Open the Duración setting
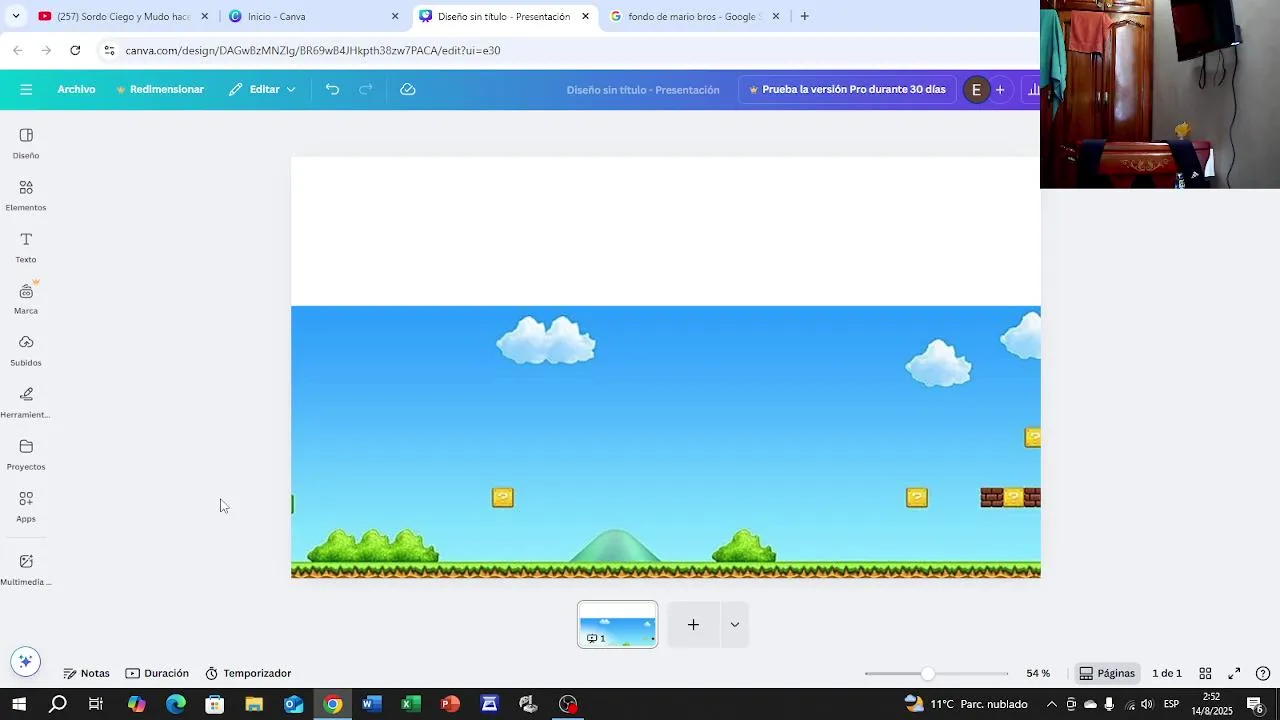The image size is (1280, 720). (157, 674)
